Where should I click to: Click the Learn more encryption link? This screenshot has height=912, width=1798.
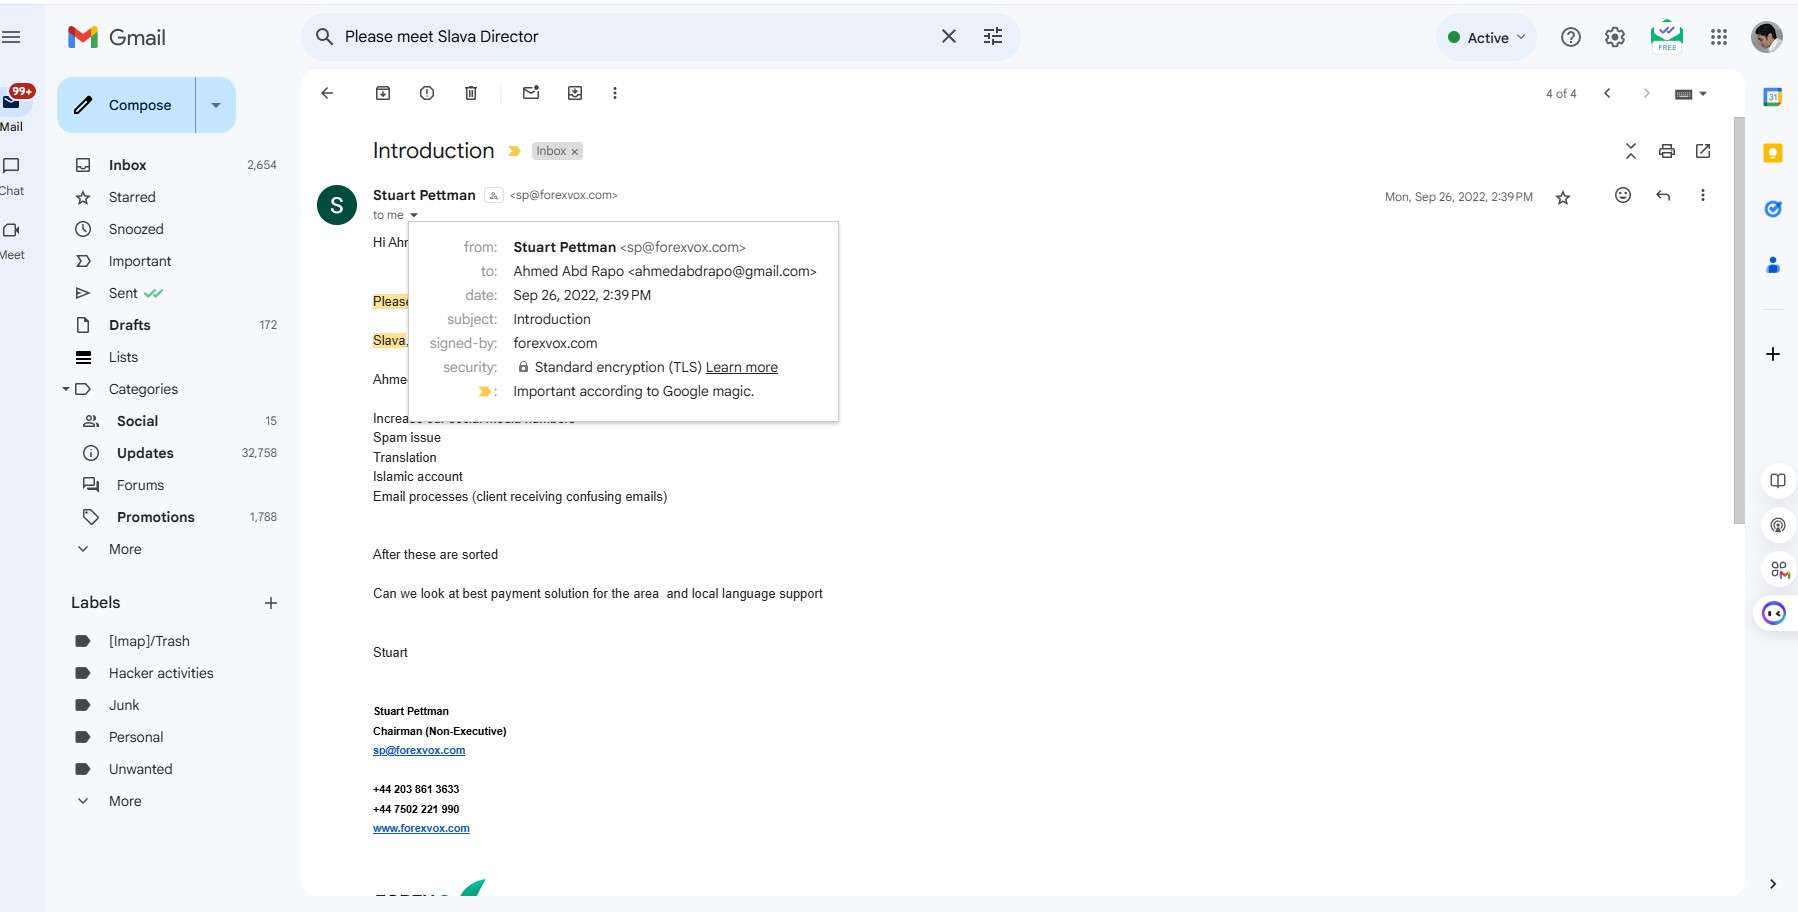point(741,367)
